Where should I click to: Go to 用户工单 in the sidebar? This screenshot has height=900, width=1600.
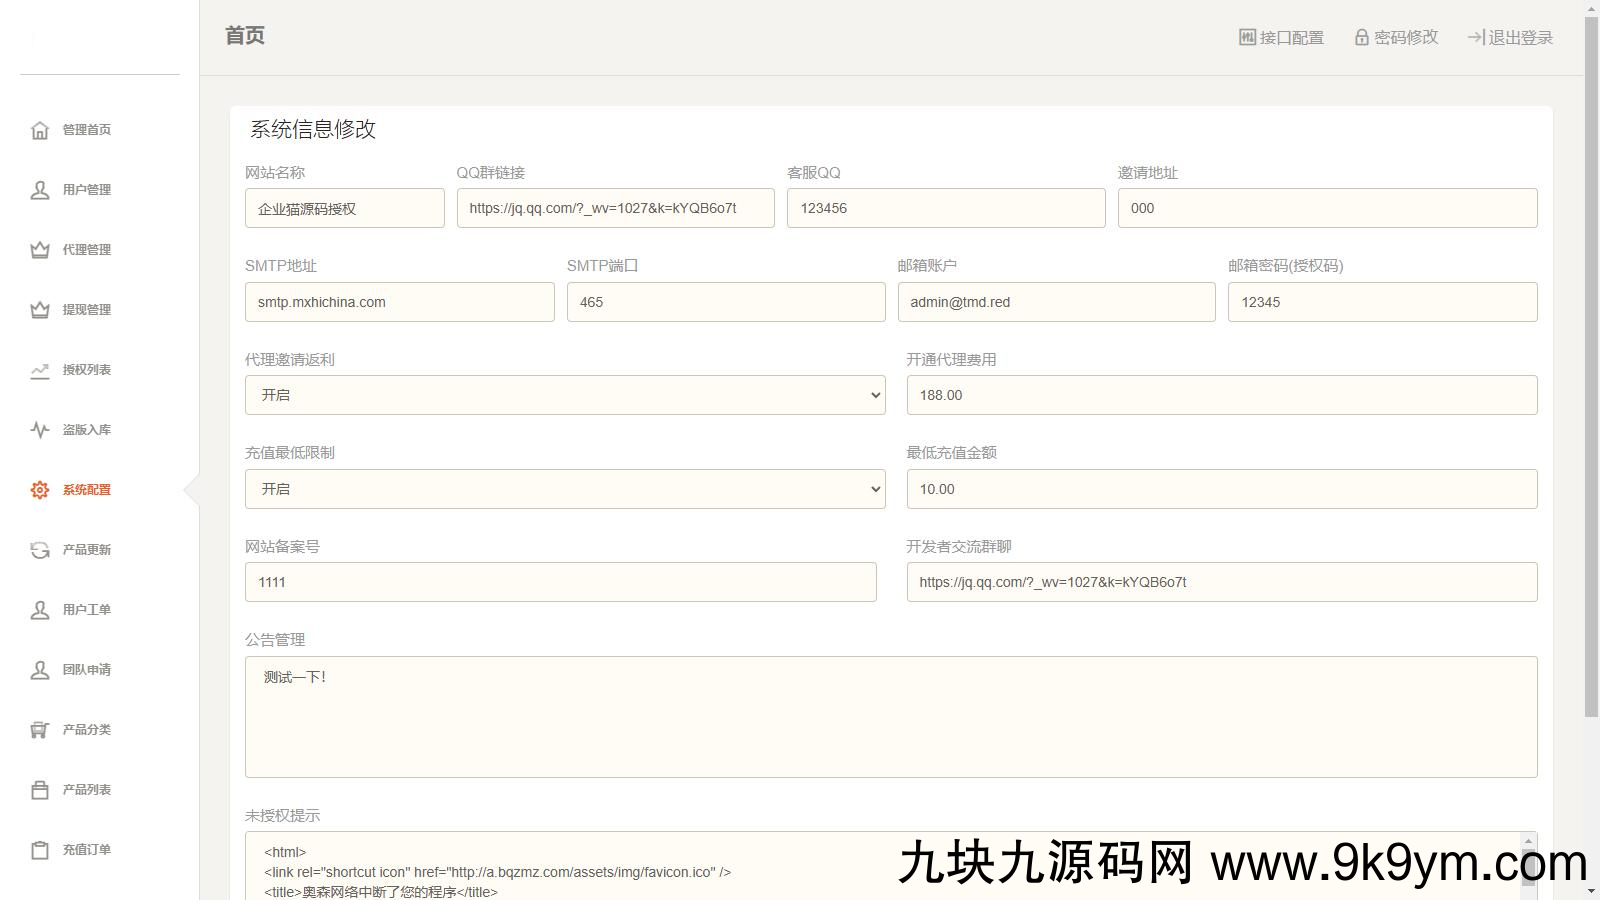click(86, 610)
